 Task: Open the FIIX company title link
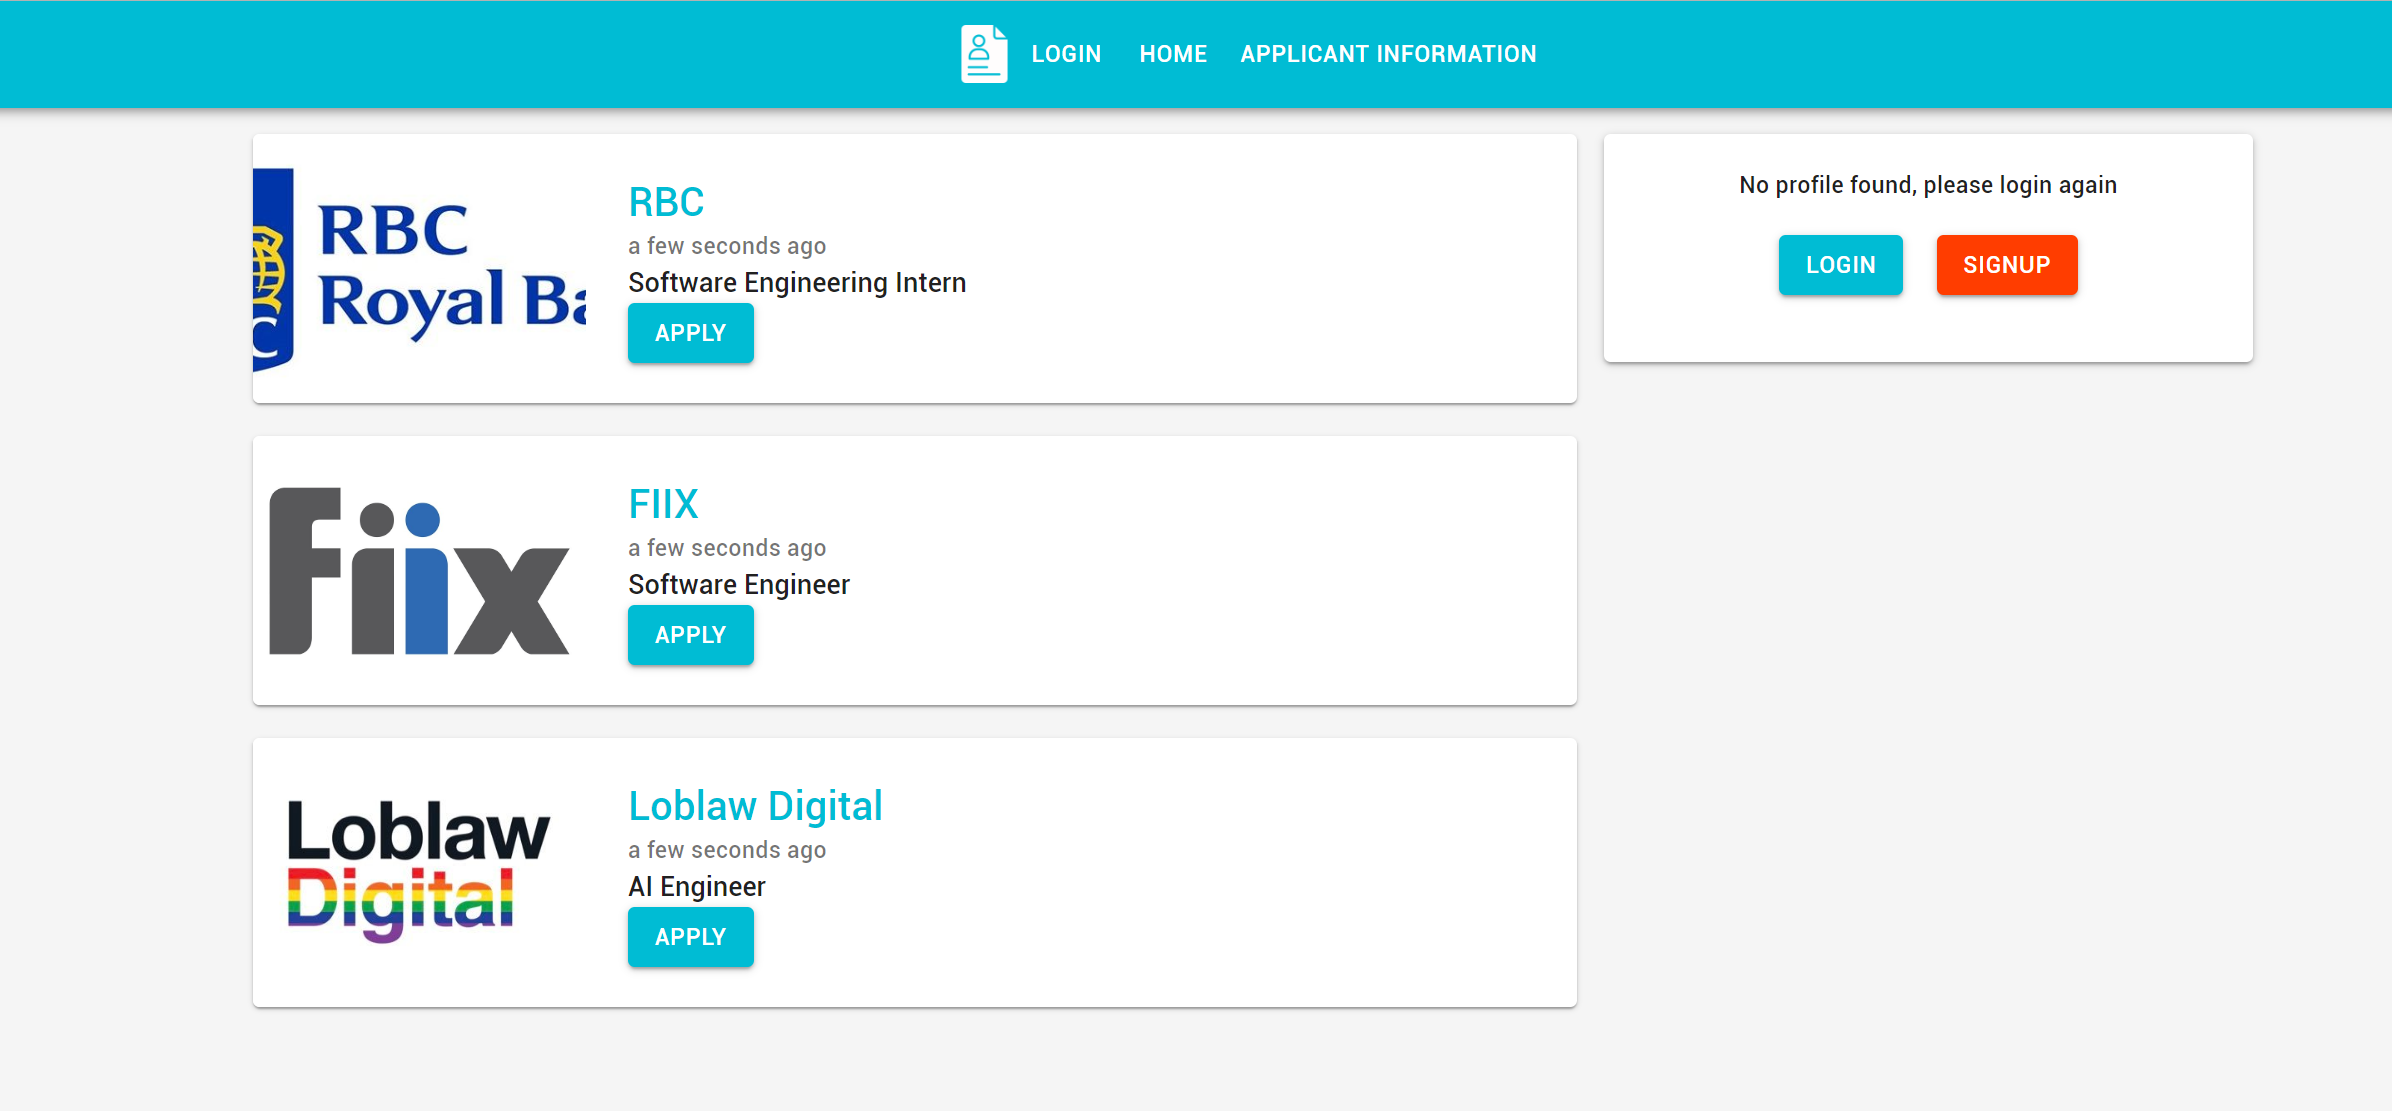click(x=663, y=504)
